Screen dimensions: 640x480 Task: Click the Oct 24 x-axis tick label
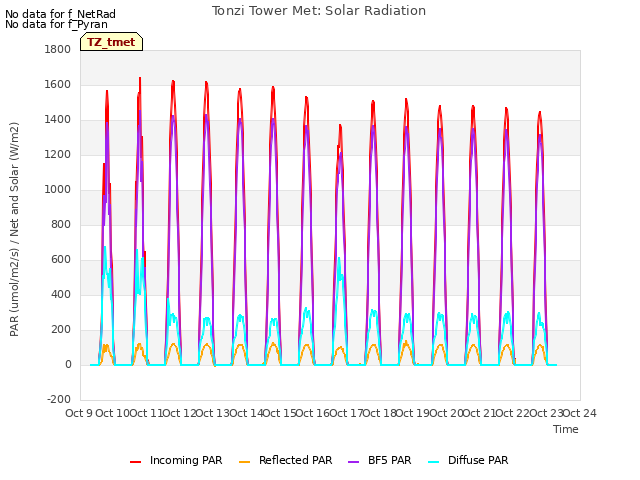coord(580,413)
